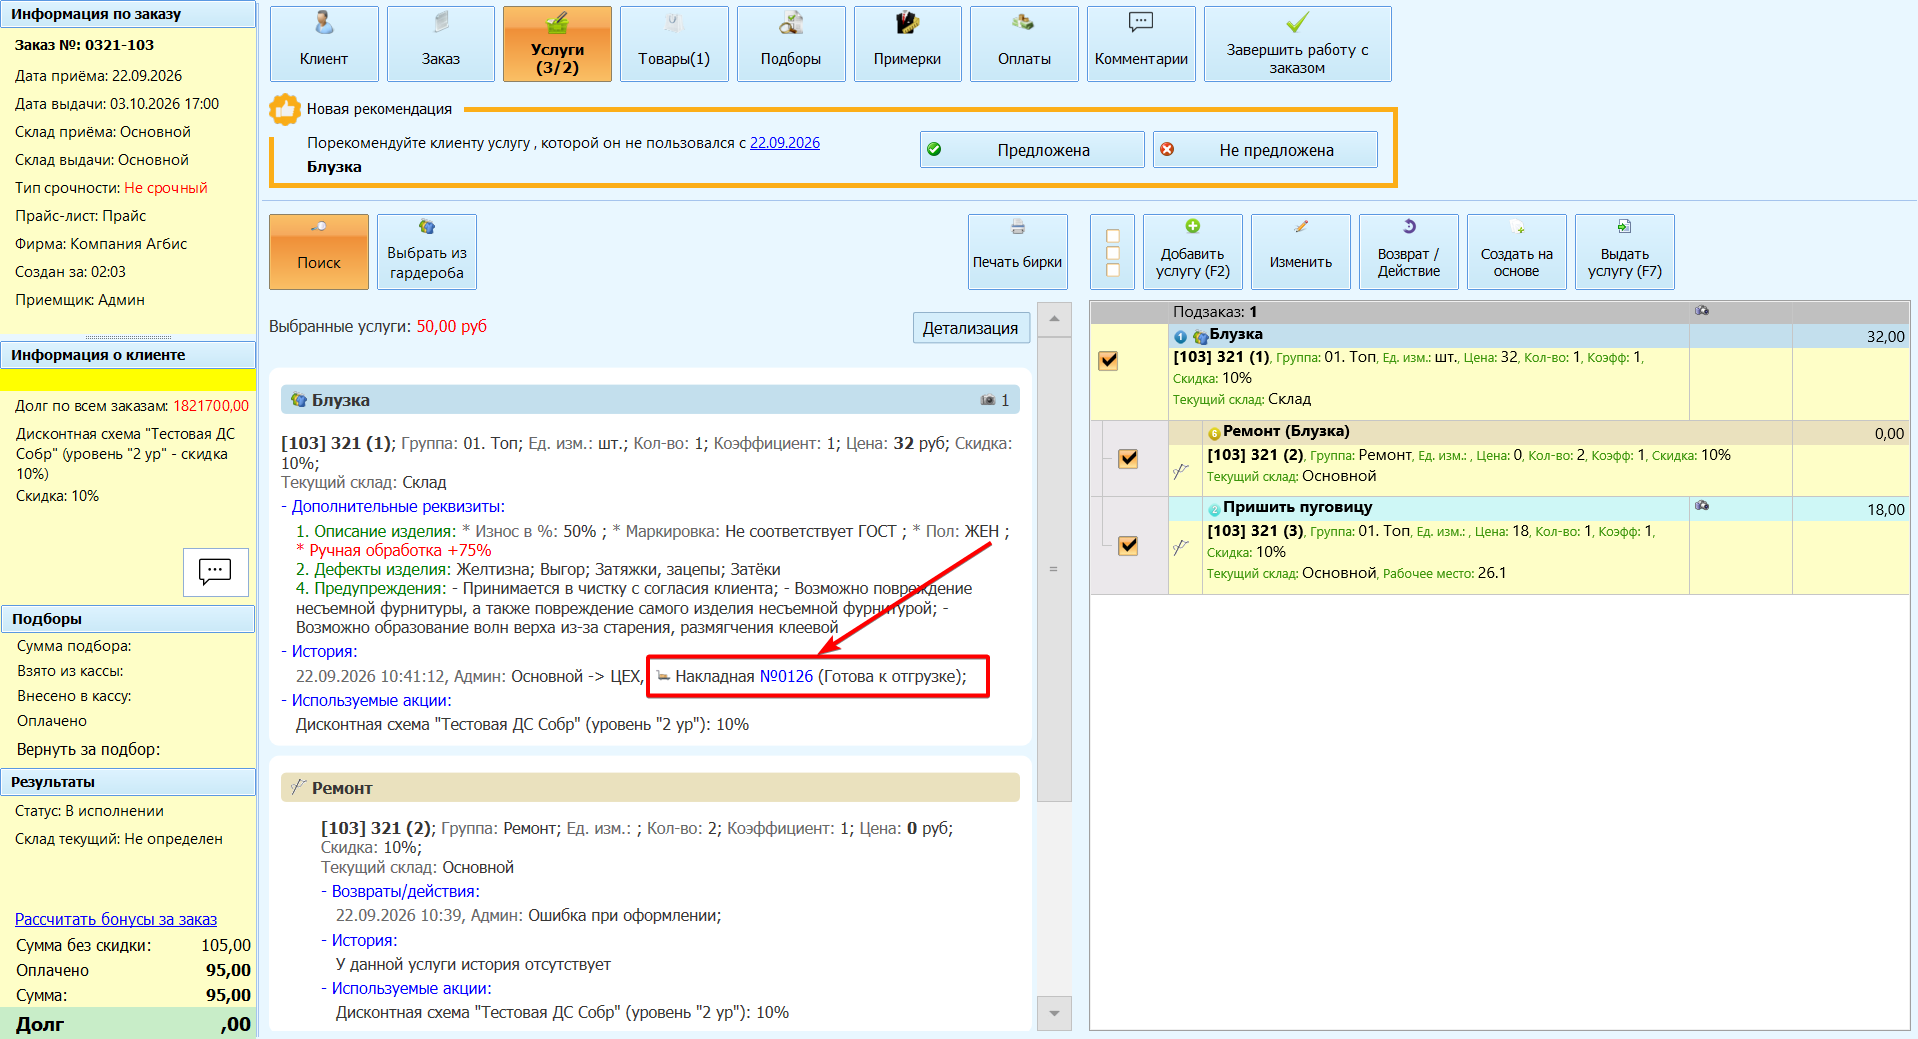The image size is (1918, 1039).
Task: Click Добавить услугу (F2) plus button
Action: pyautogui.click(x=1192, y=252)
